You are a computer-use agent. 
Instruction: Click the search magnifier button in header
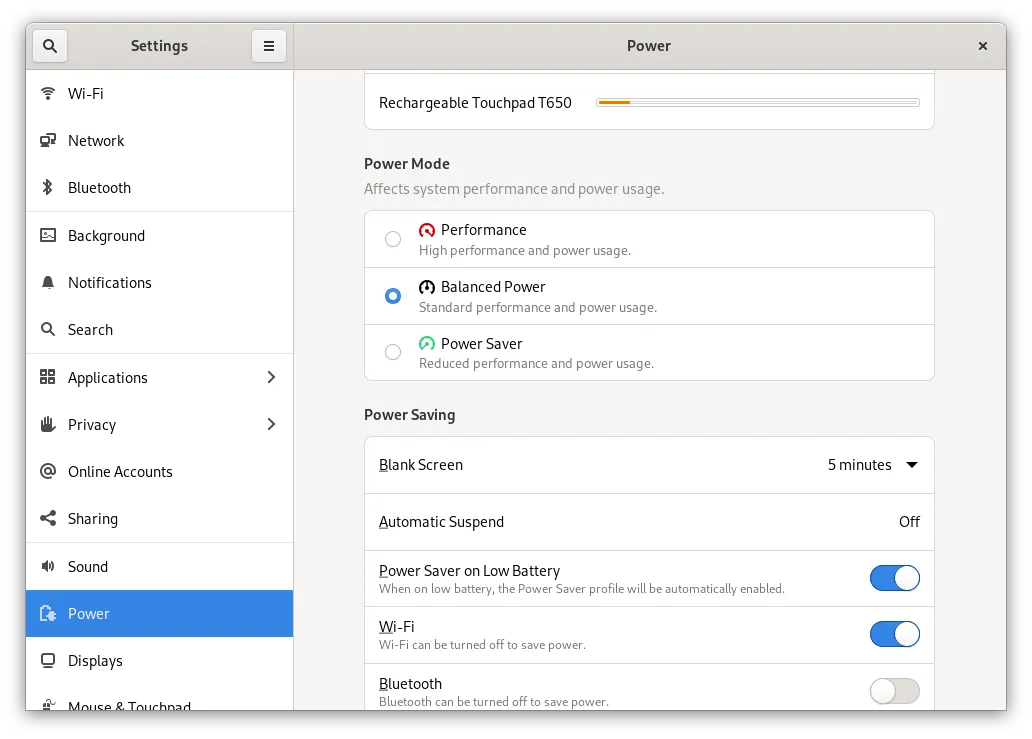[50, 46]
